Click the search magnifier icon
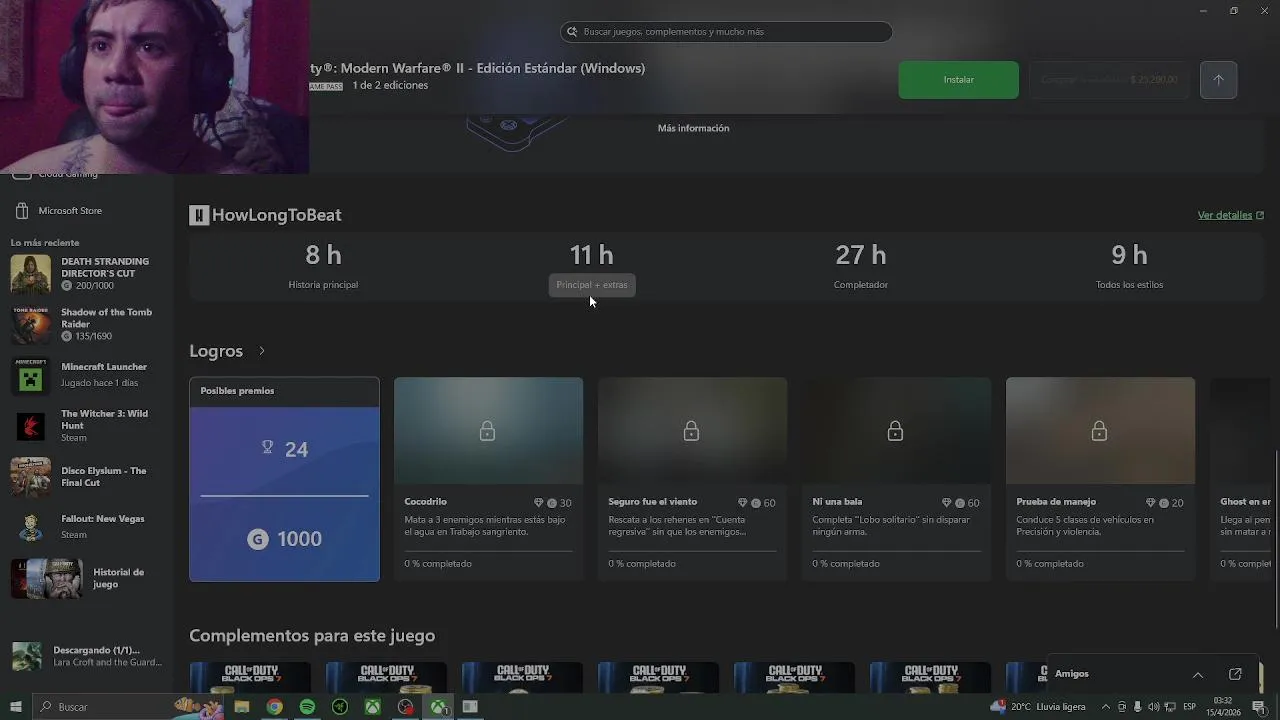The height and width of the screenshot is (720, 1280). click(x=572, y=32)
